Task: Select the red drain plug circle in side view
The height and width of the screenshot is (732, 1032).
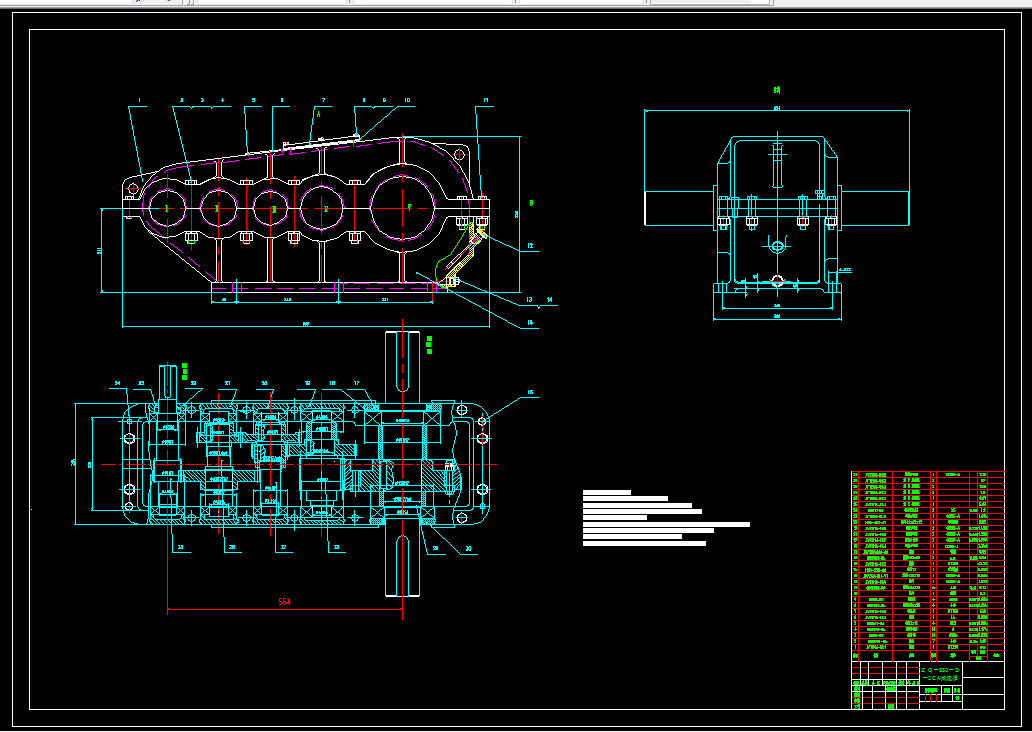Action: click(777, 281)
